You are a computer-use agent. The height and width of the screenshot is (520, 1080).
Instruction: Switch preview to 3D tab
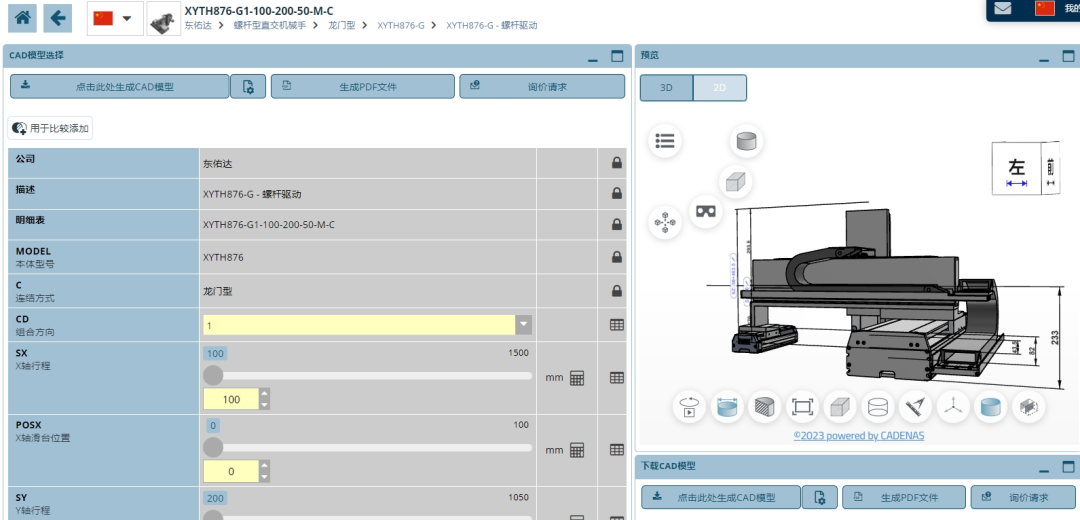pos(666,87)
